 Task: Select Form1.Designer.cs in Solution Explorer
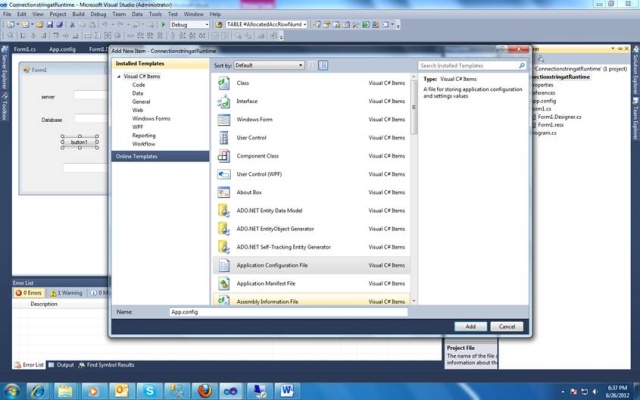tap(559, 117)
